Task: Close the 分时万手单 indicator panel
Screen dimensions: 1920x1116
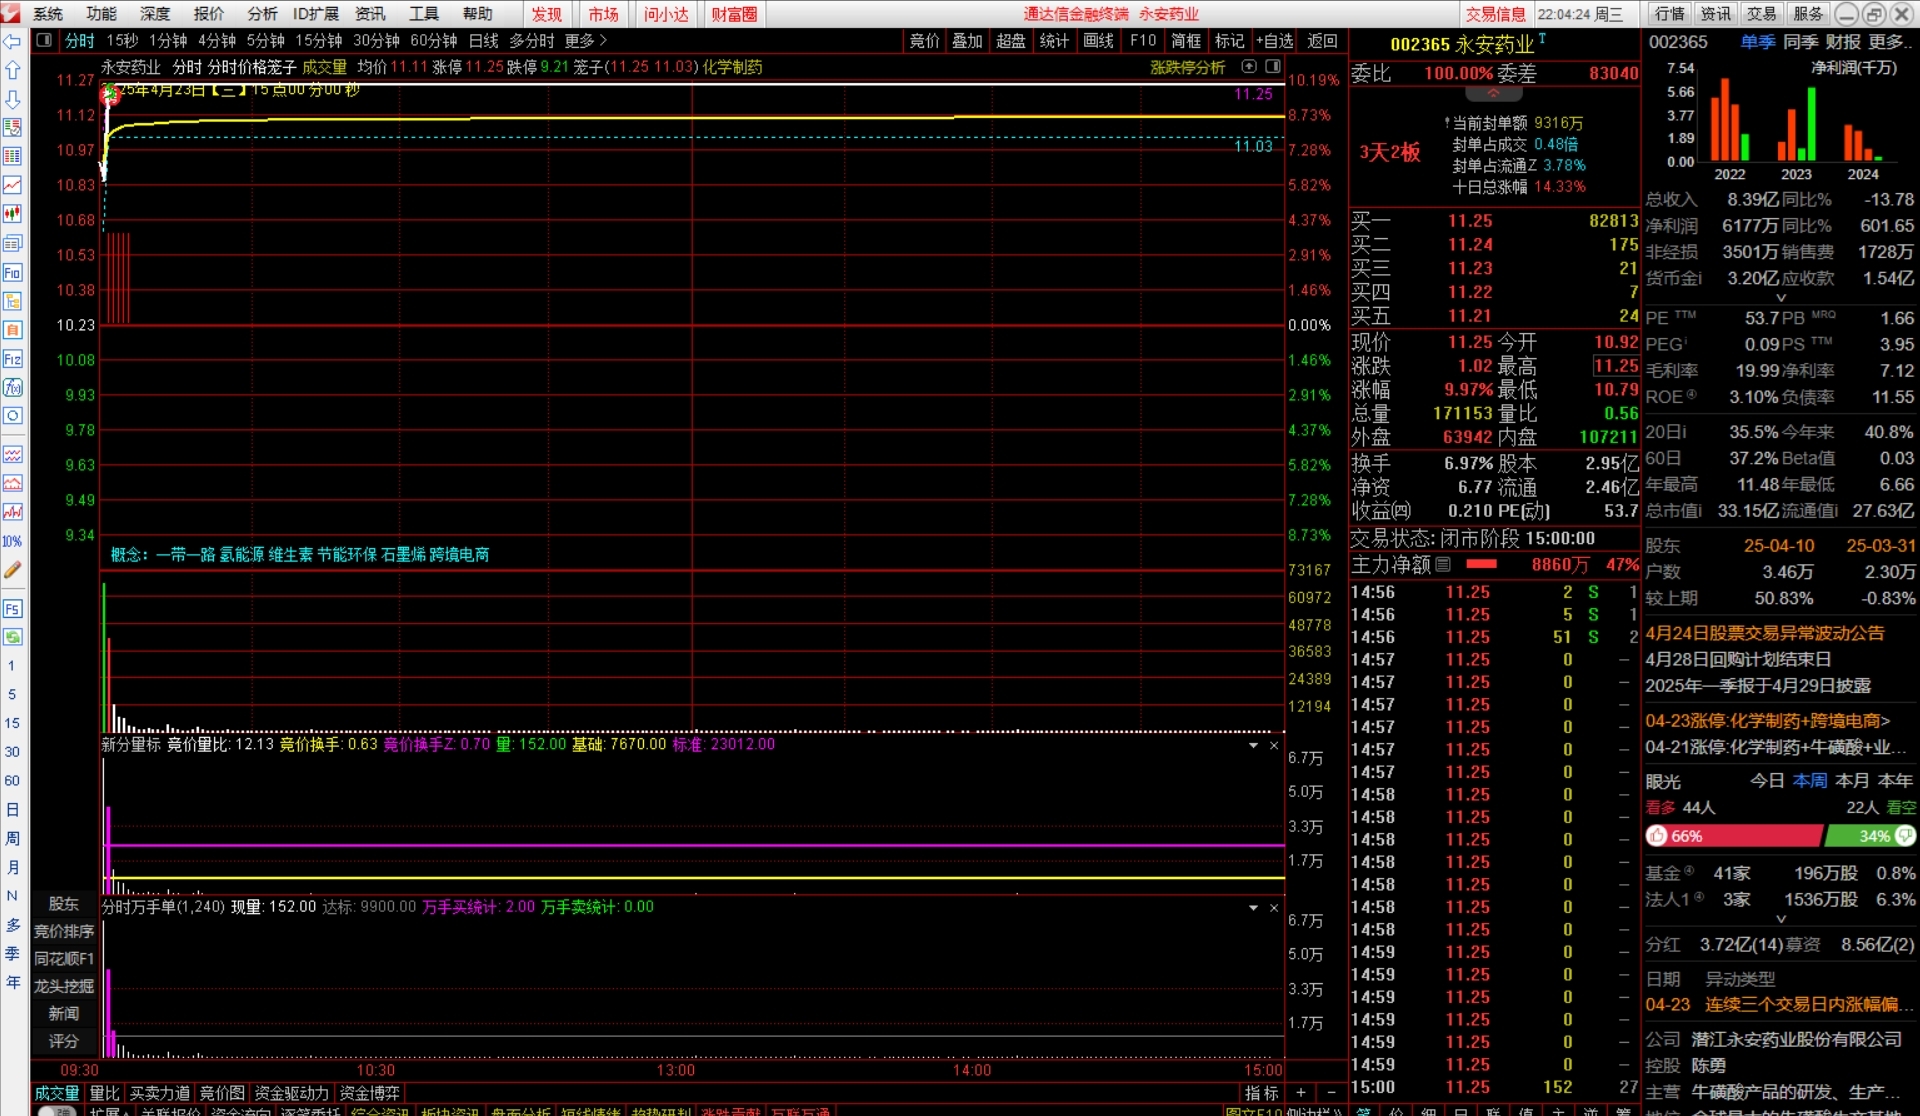Action: [1274, 908]
